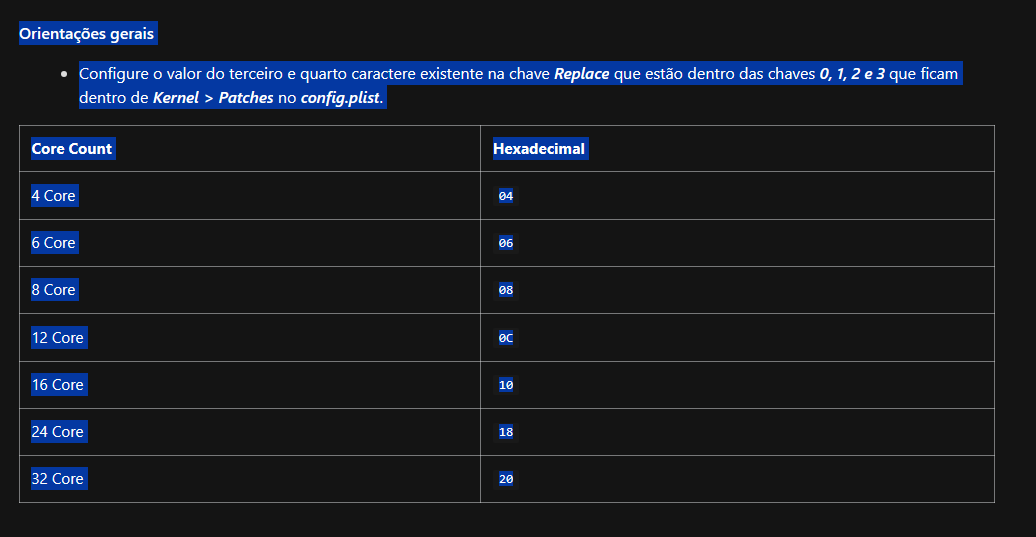Select the "24 Core" table cell

pos(58,432)
